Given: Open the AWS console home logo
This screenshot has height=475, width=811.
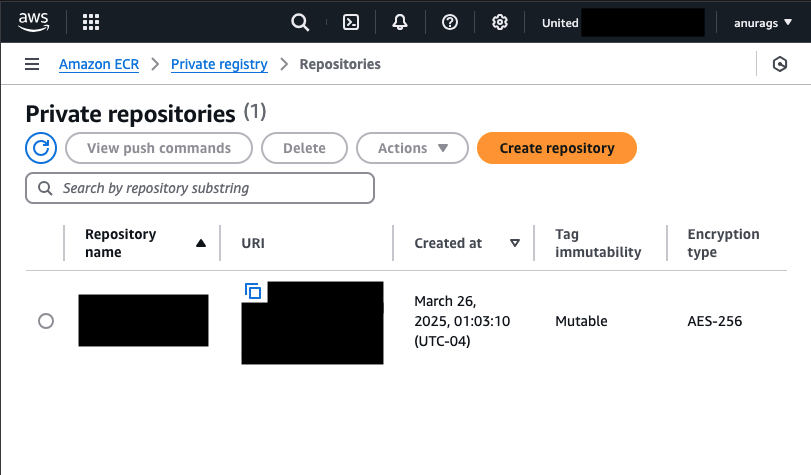Looking at the screenshot, I should (x=34, y=22).
